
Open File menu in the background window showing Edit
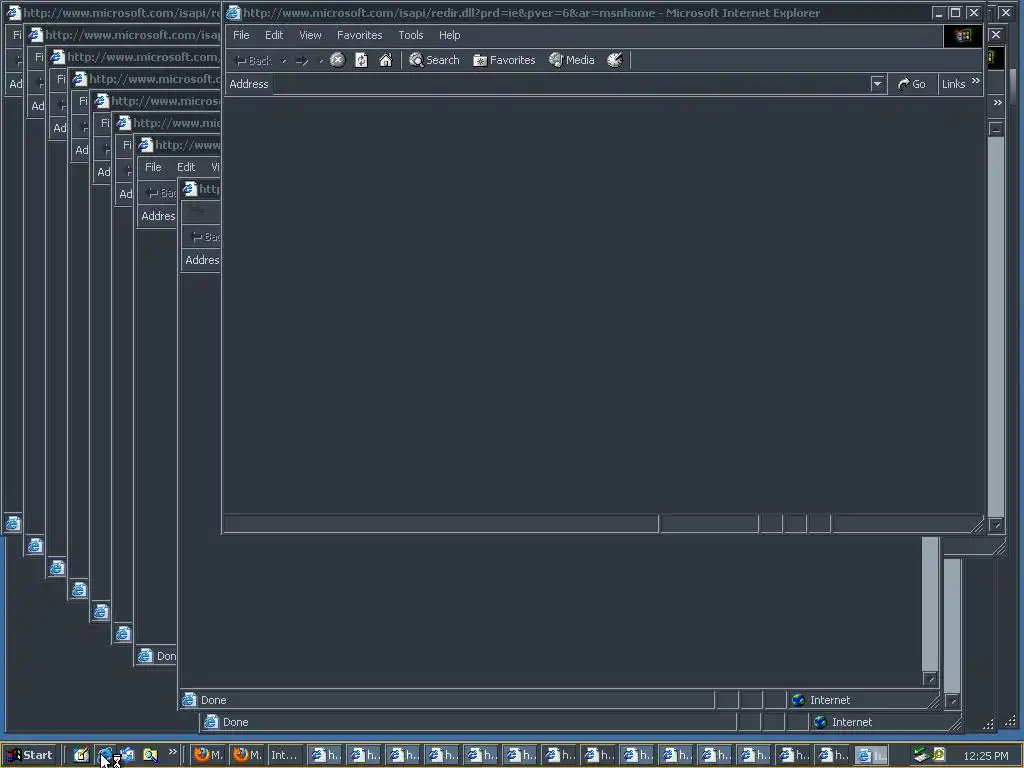coord(153,167)
